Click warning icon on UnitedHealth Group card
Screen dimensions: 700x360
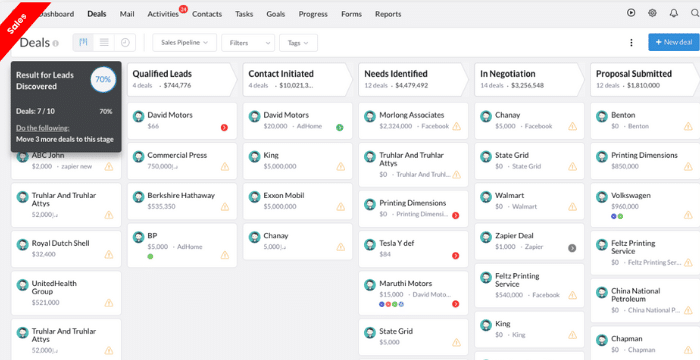109,303
